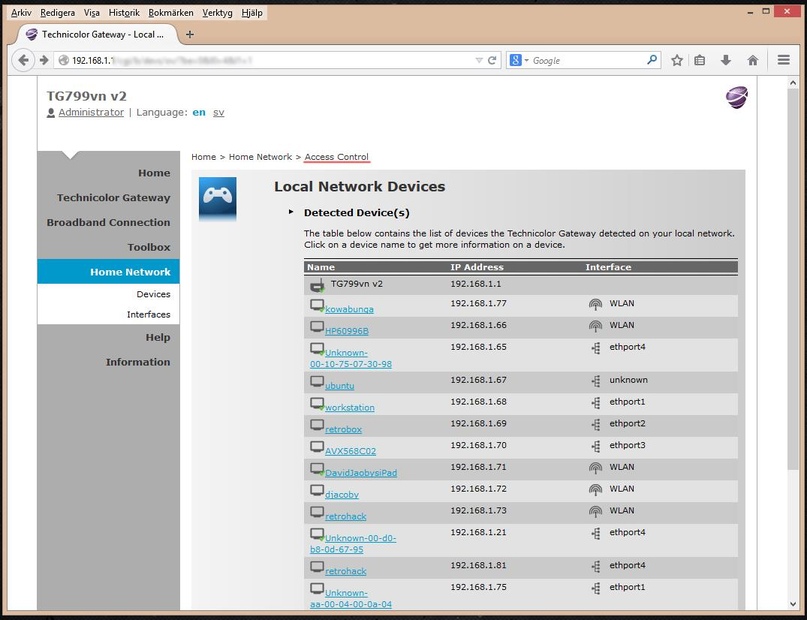Click the ethernet icon in retrobox row
The image size is (807, 620).
(x=596, y=425)
